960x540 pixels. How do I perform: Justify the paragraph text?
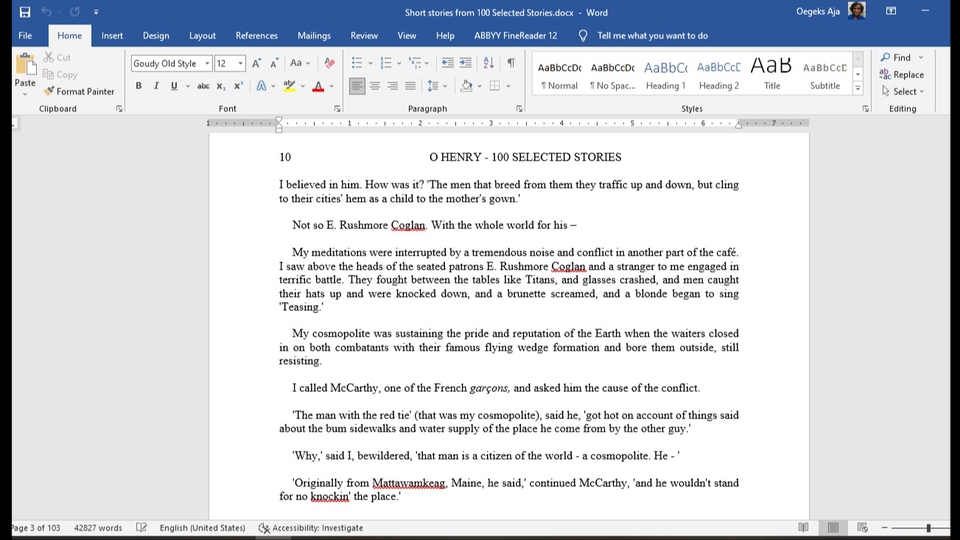[410, 86]
